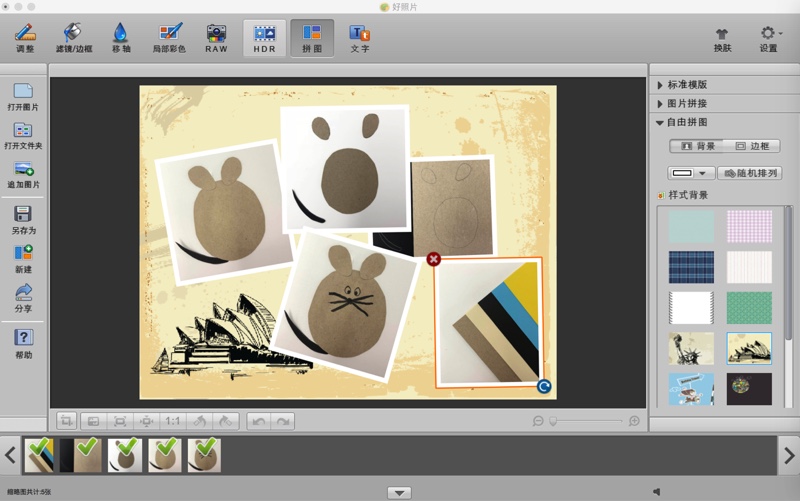Choose the pink gingham background
The width and height of the screenshot is (800, 501).
click(749, 227)
